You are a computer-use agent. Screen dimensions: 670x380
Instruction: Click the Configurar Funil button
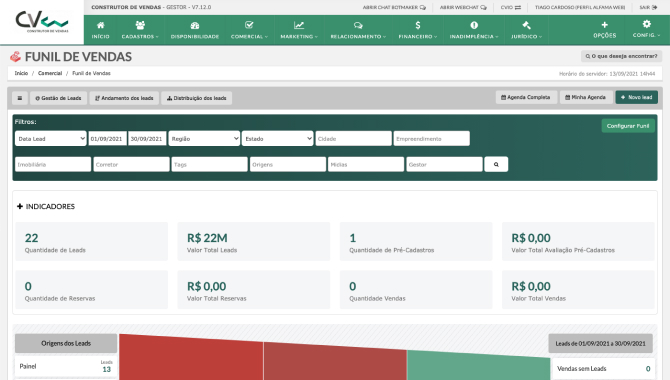[x=628, y=126]
